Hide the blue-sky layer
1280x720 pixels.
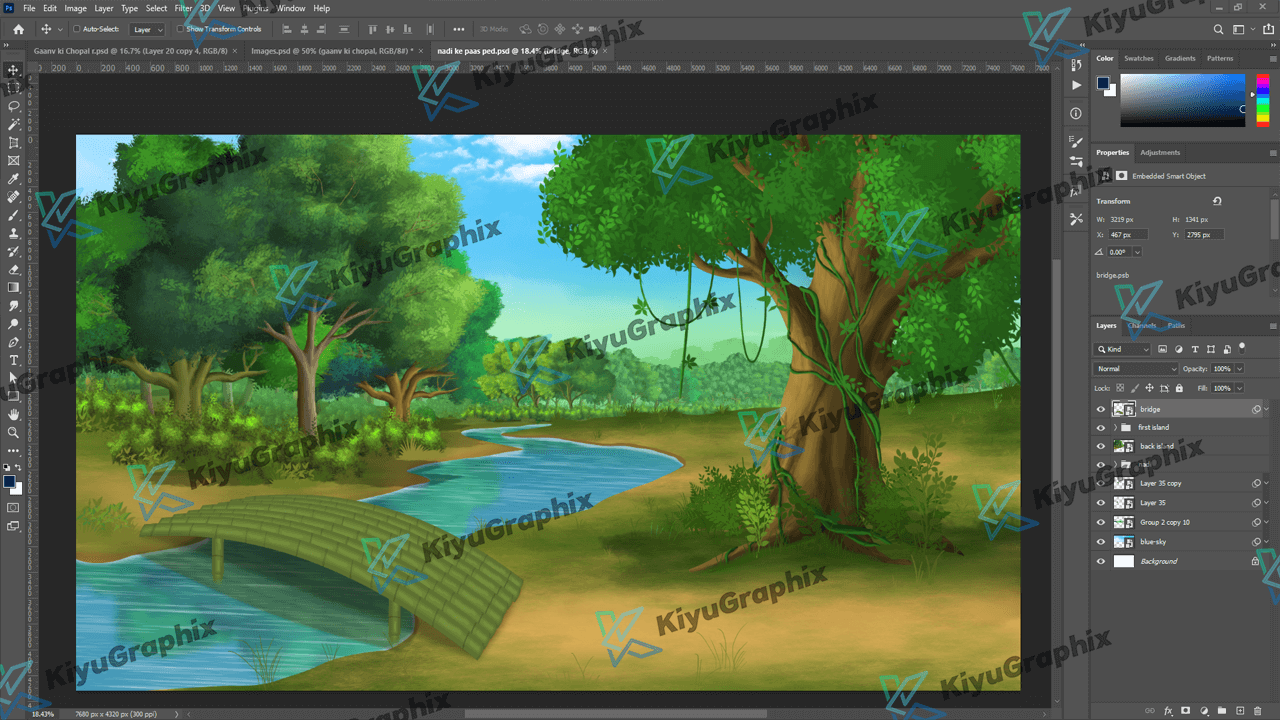tap(1101, 542)
